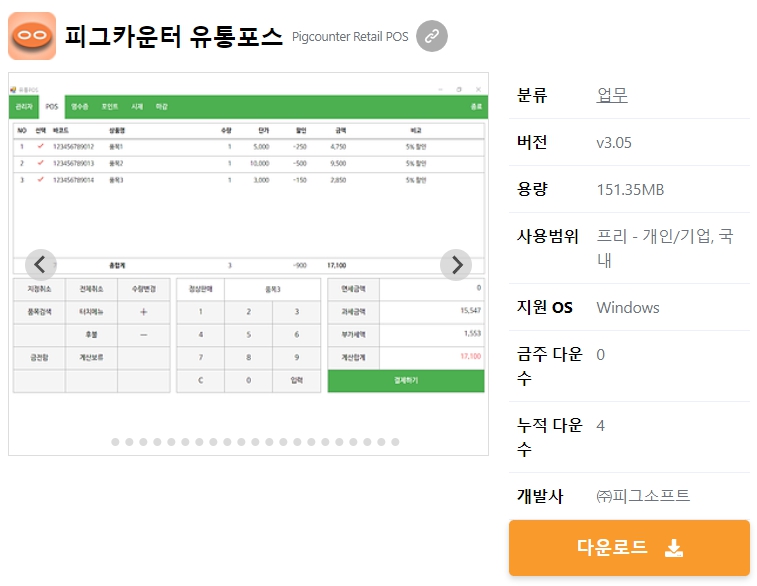Select the 누적 다운수 label
This screenshot has height=586, width=757.
click(x=549, y=437)
